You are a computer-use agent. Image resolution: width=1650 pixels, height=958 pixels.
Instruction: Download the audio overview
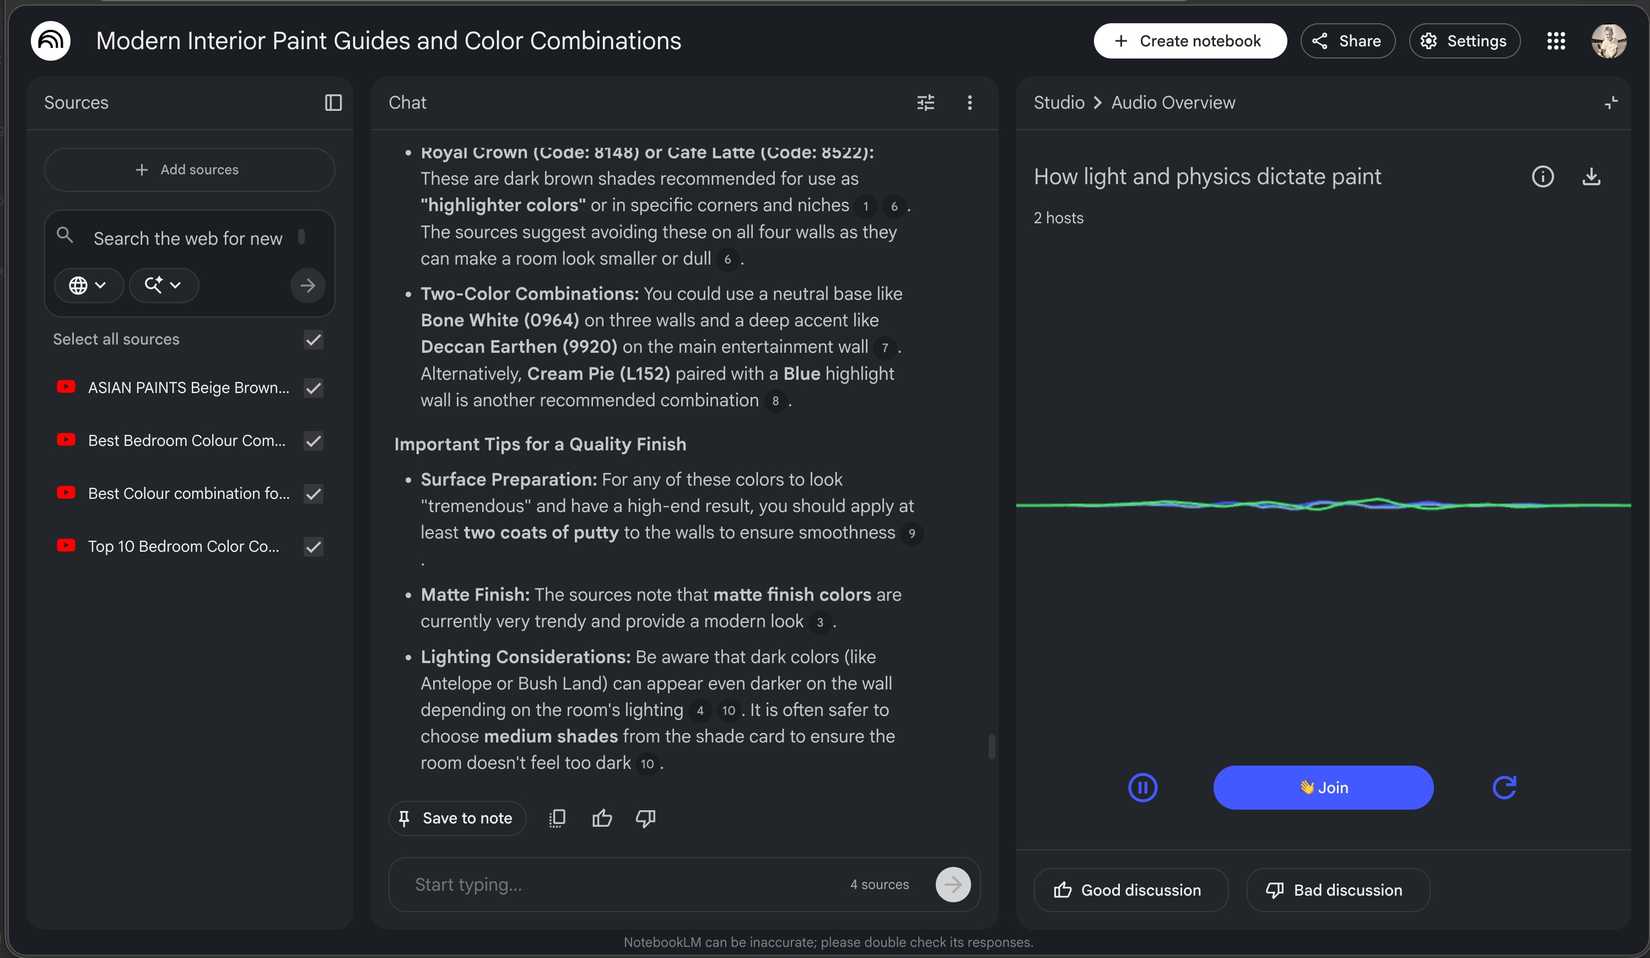point(1591,177)
